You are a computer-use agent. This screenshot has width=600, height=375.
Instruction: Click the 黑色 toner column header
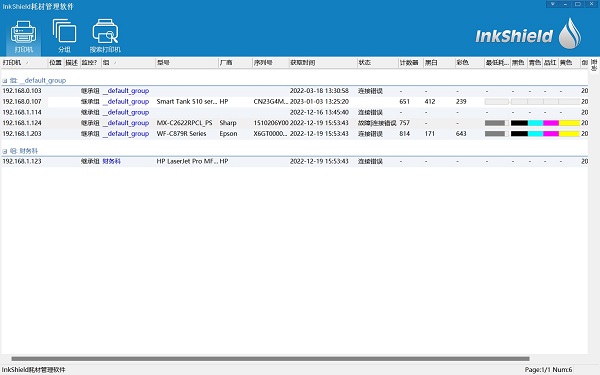pyautogui.click(x=519, y=62)
